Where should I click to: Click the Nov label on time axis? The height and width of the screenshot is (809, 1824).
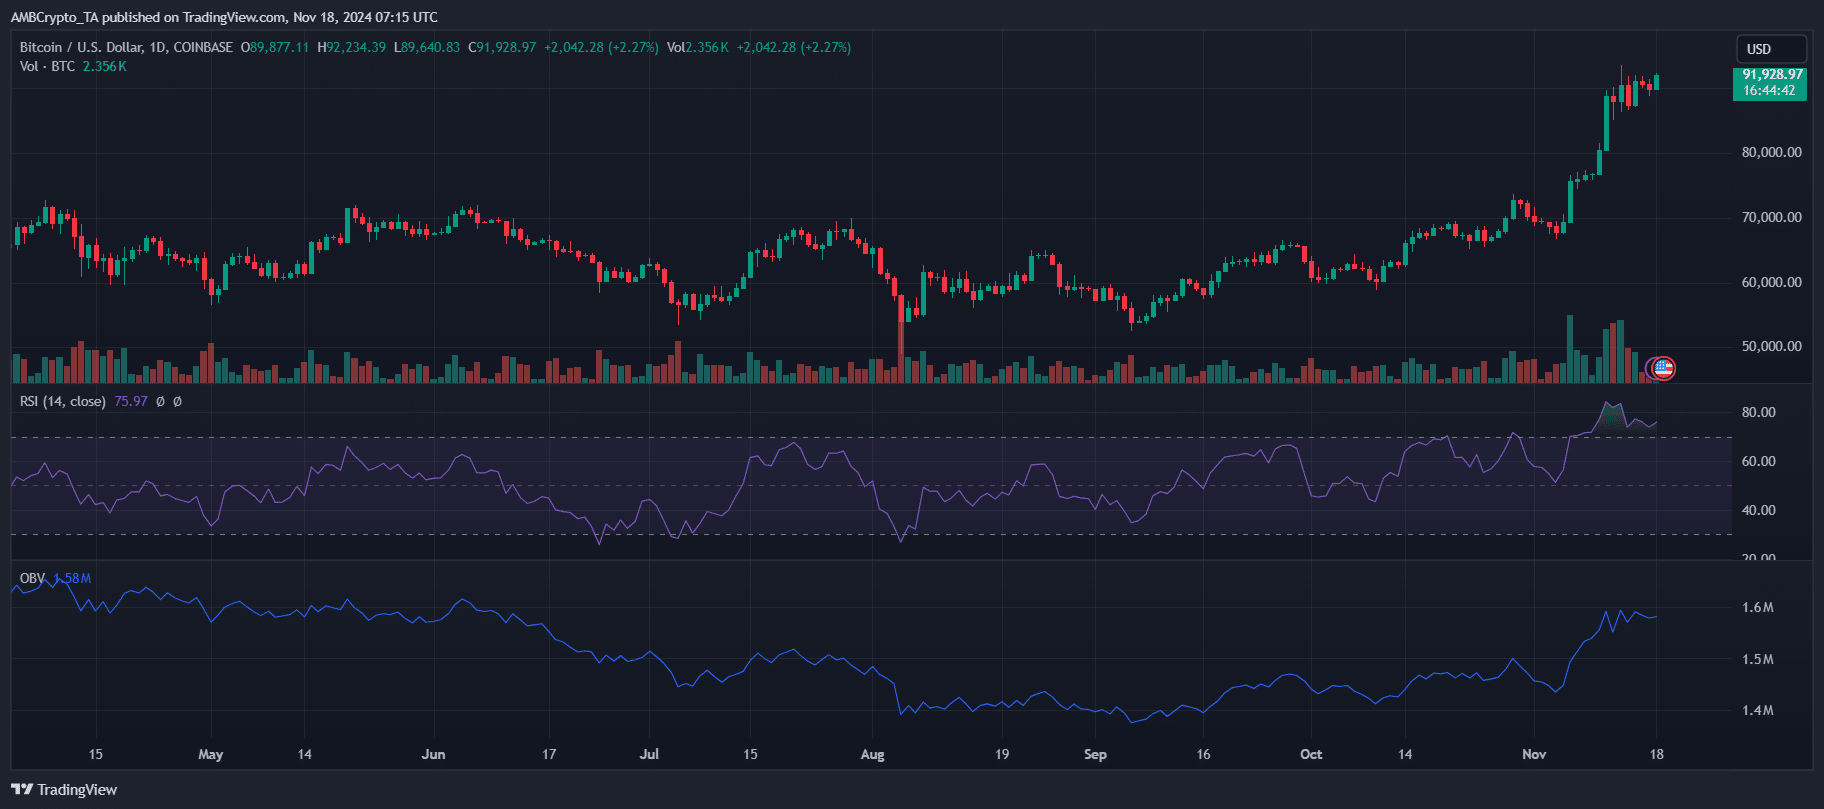(x=1534, y=754)
